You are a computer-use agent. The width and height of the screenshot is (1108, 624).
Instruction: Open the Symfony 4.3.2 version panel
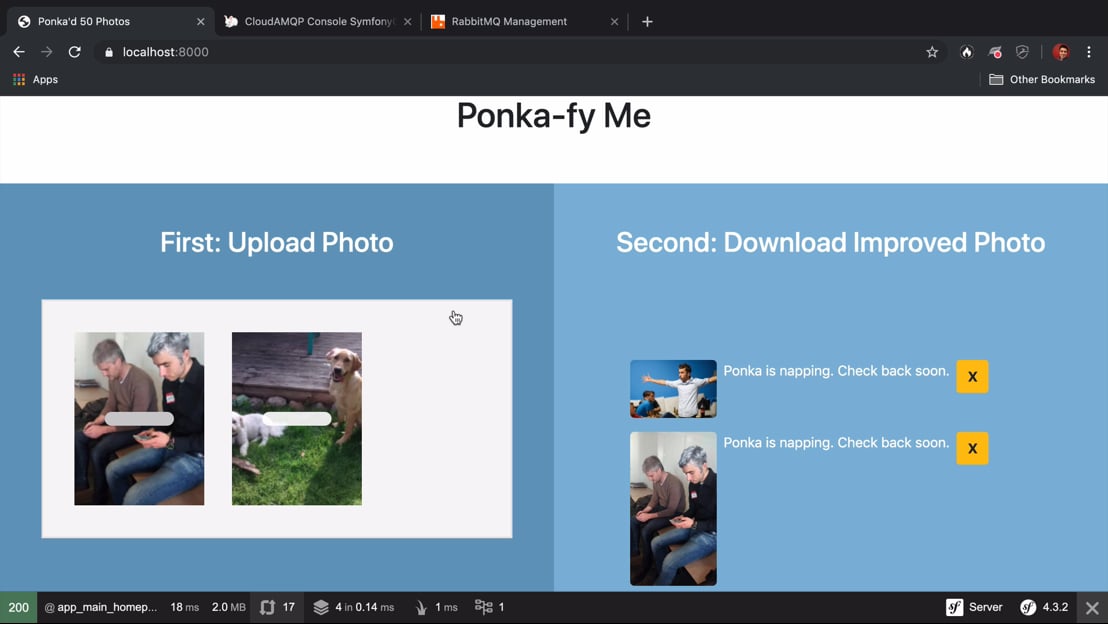(x=1044, y=607)
